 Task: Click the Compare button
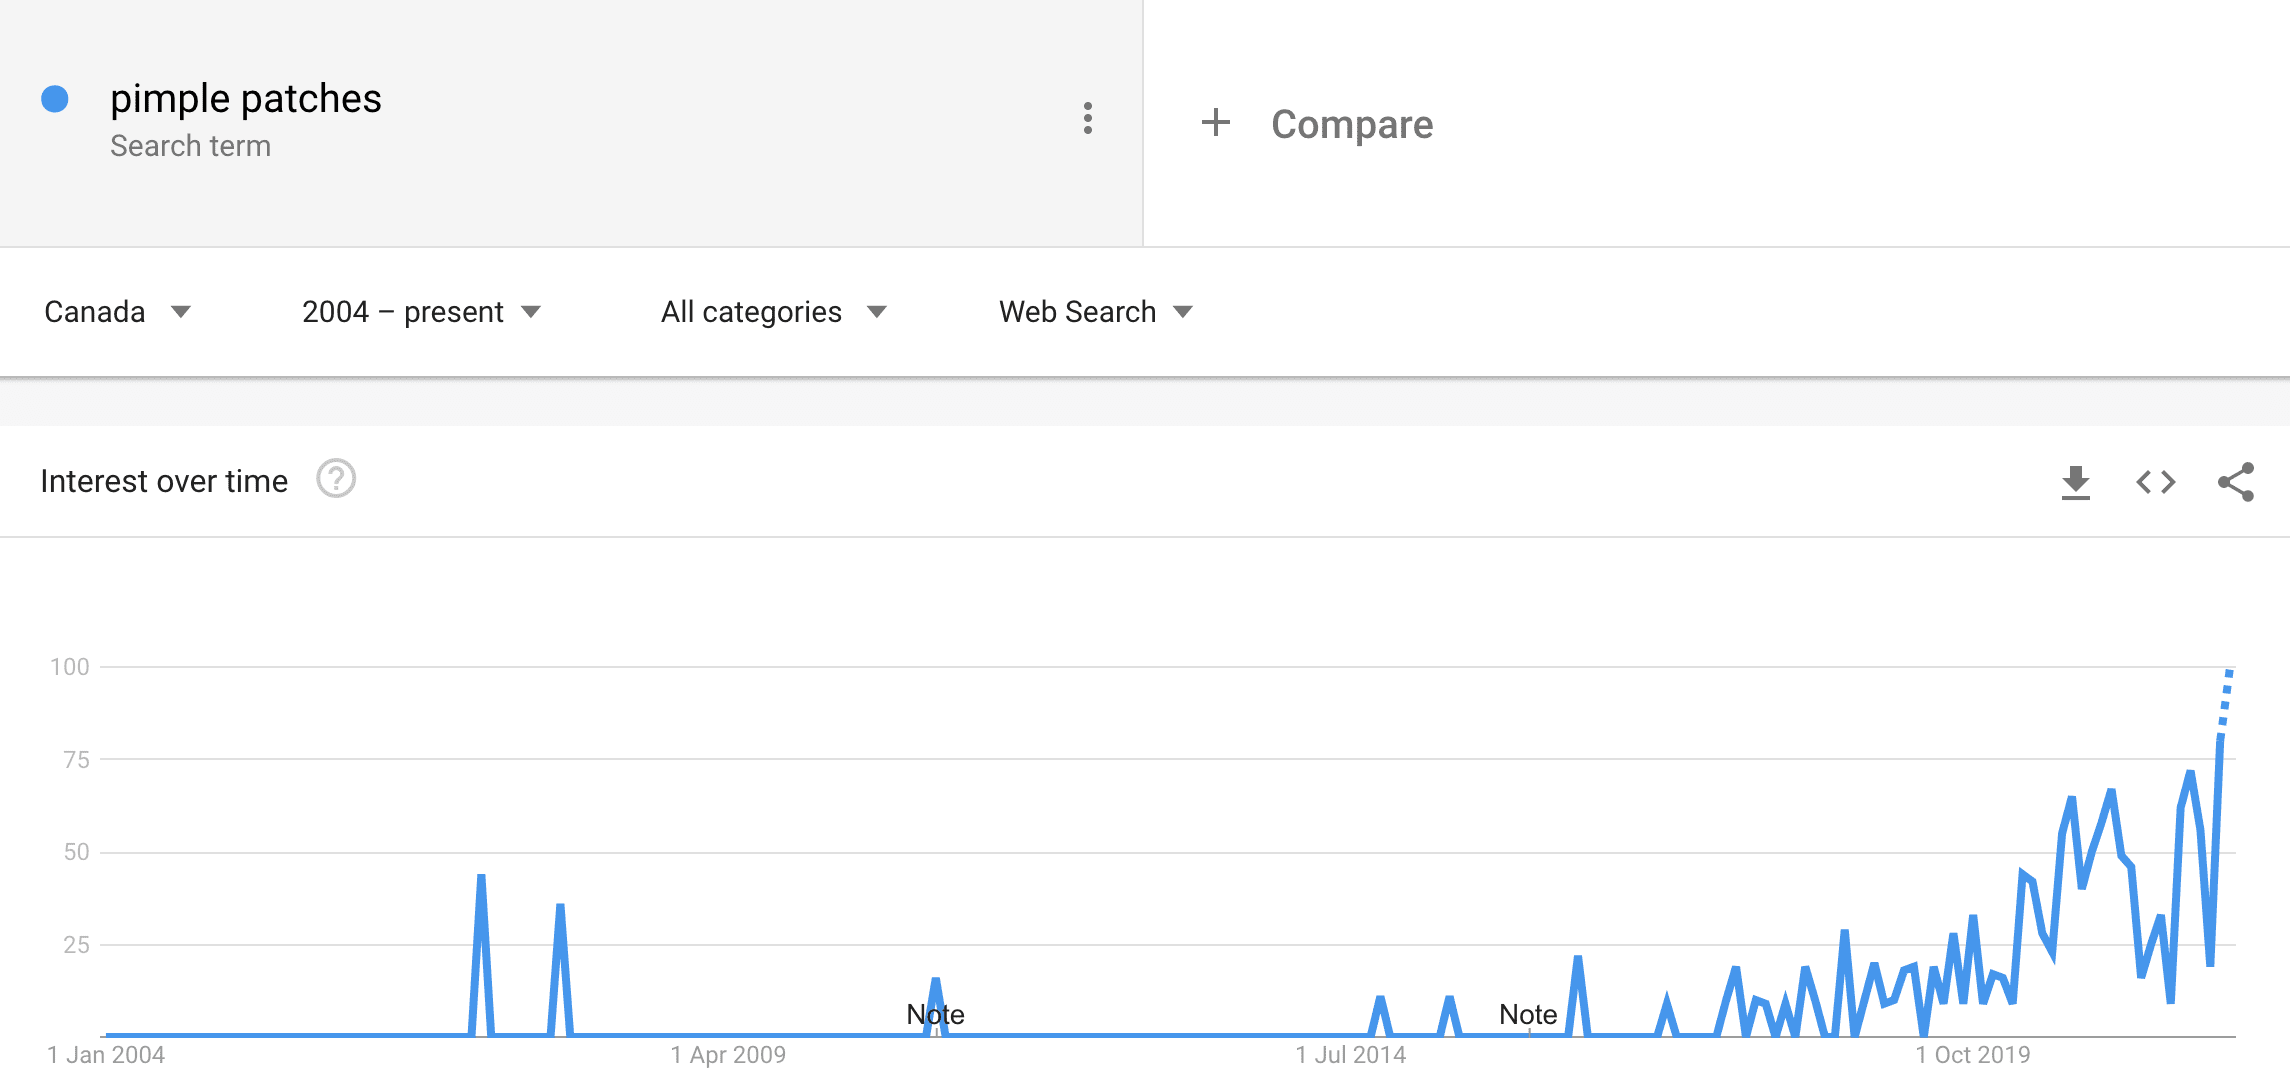(1316, 124)
